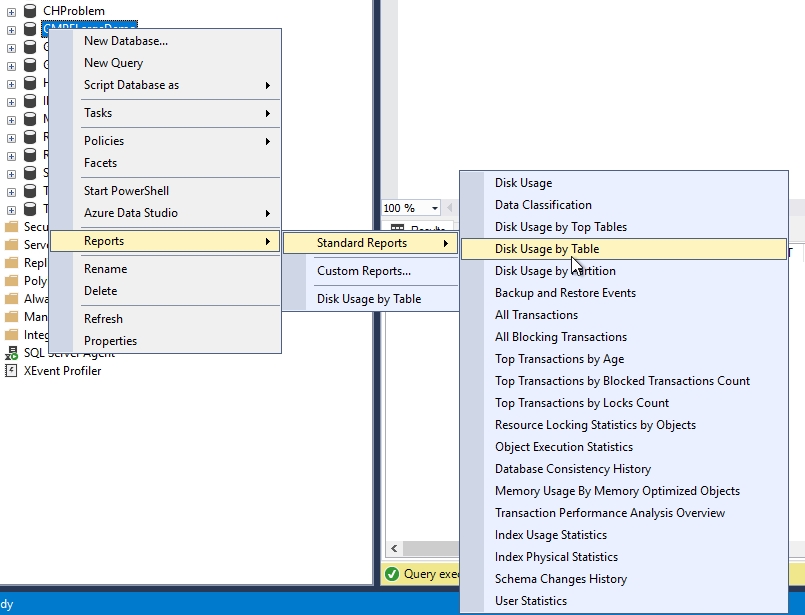Click Refresh to reload the database
This screenshot has height=615, width=805.
click(x=105, y=318)
